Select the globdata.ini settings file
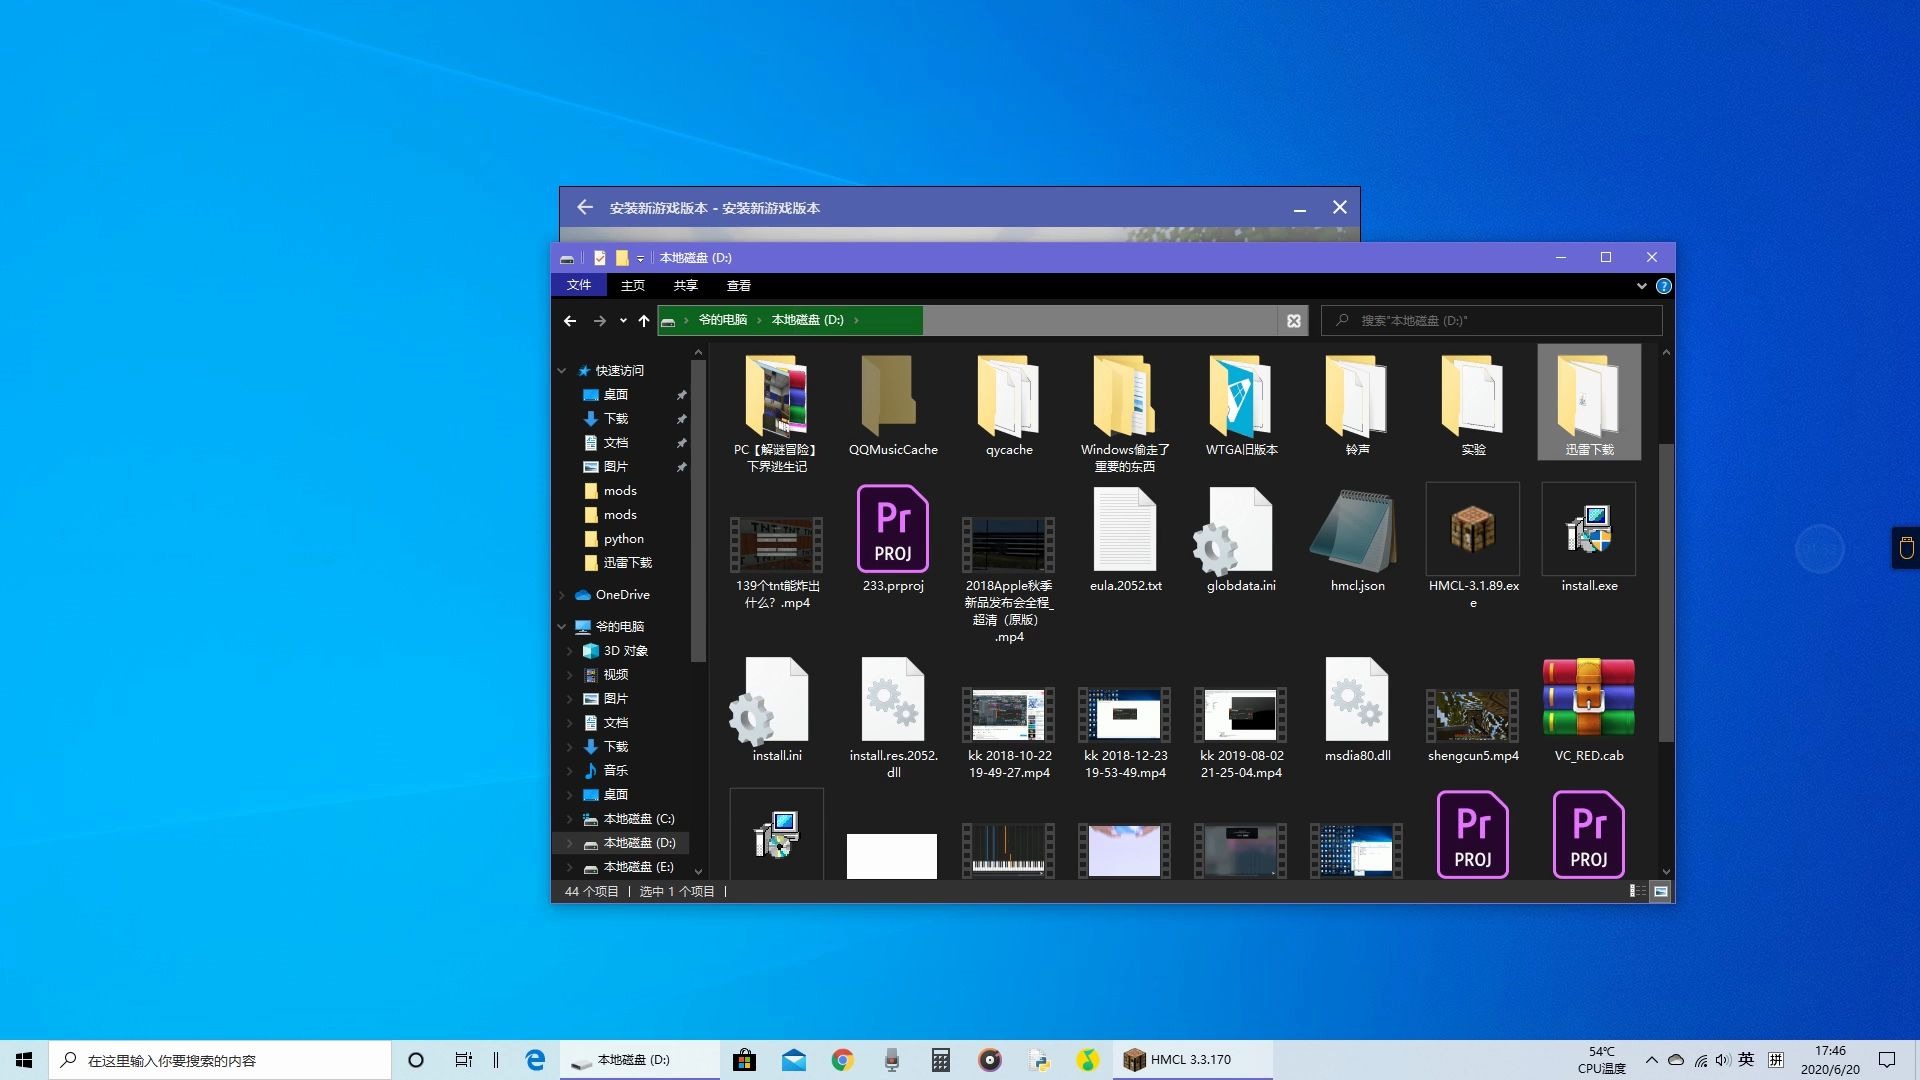The width and height of the screenshot is (1920, 1080). [x=1240, y=530]
